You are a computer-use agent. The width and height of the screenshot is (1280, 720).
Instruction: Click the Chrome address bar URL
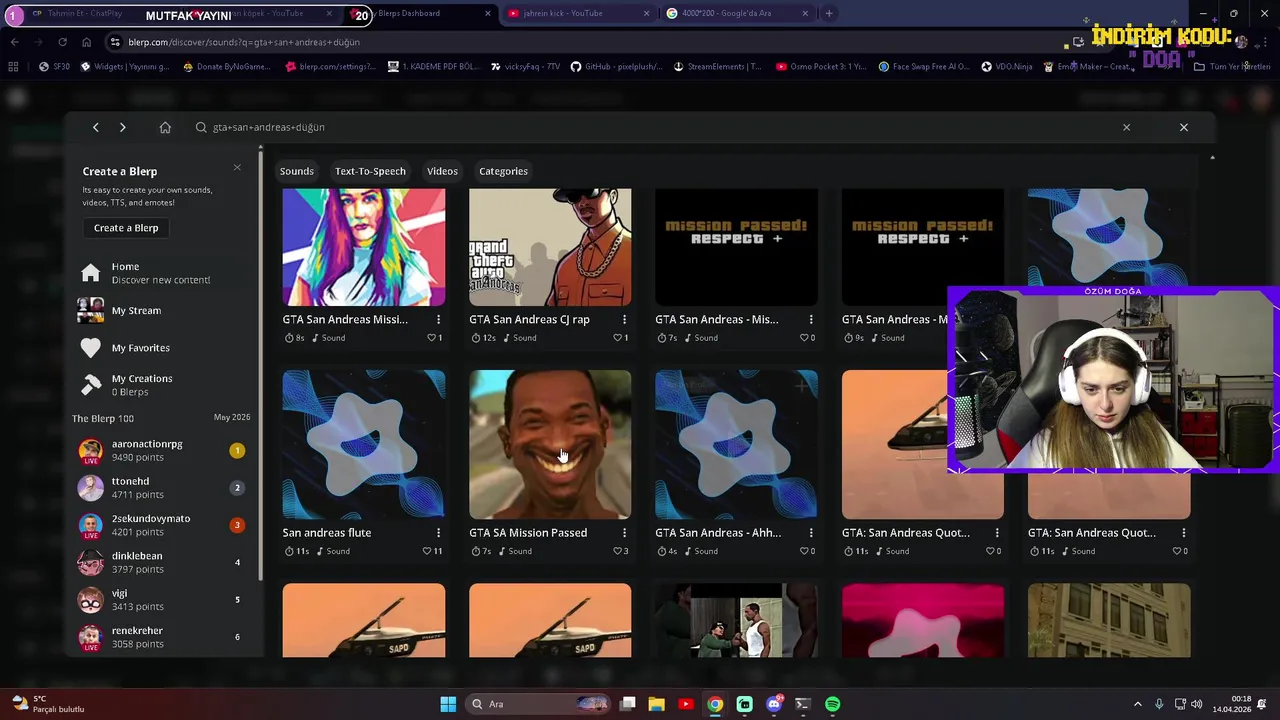pos(244,42)
